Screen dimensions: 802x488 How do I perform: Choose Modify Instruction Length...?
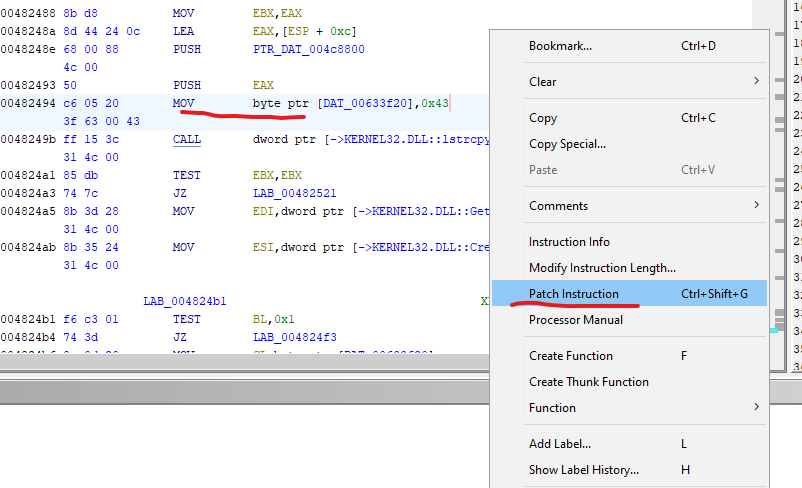click(x=602, y=268)
